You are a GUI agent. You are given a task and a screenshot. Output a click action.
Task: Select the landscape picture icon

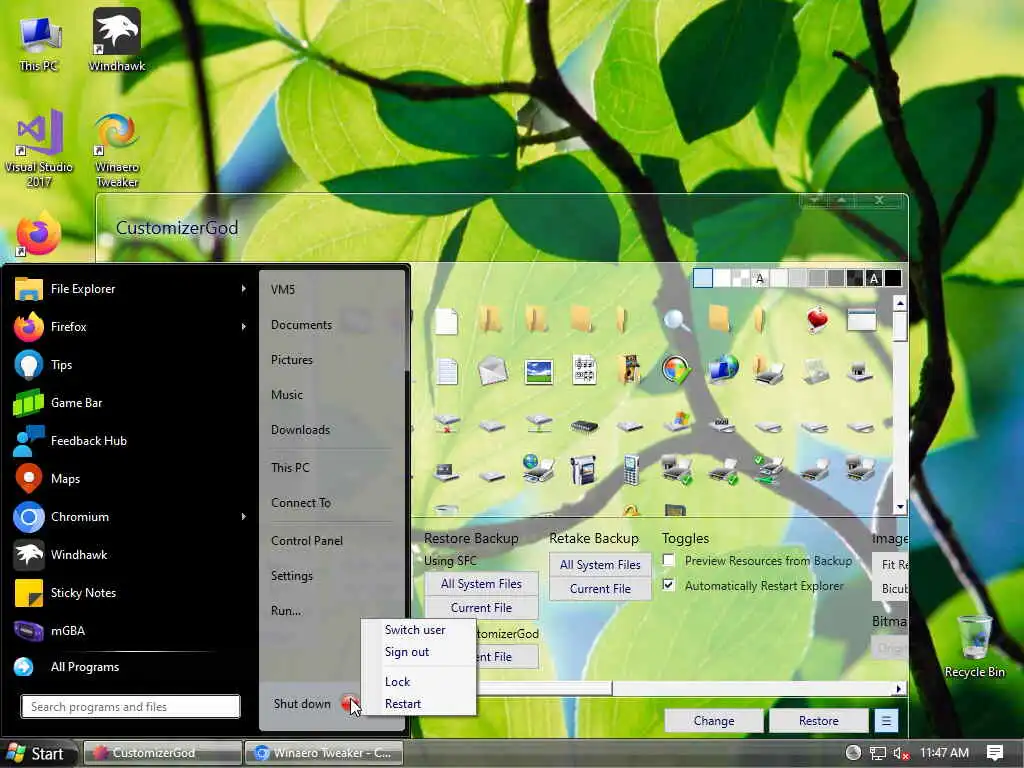[539, 372]
